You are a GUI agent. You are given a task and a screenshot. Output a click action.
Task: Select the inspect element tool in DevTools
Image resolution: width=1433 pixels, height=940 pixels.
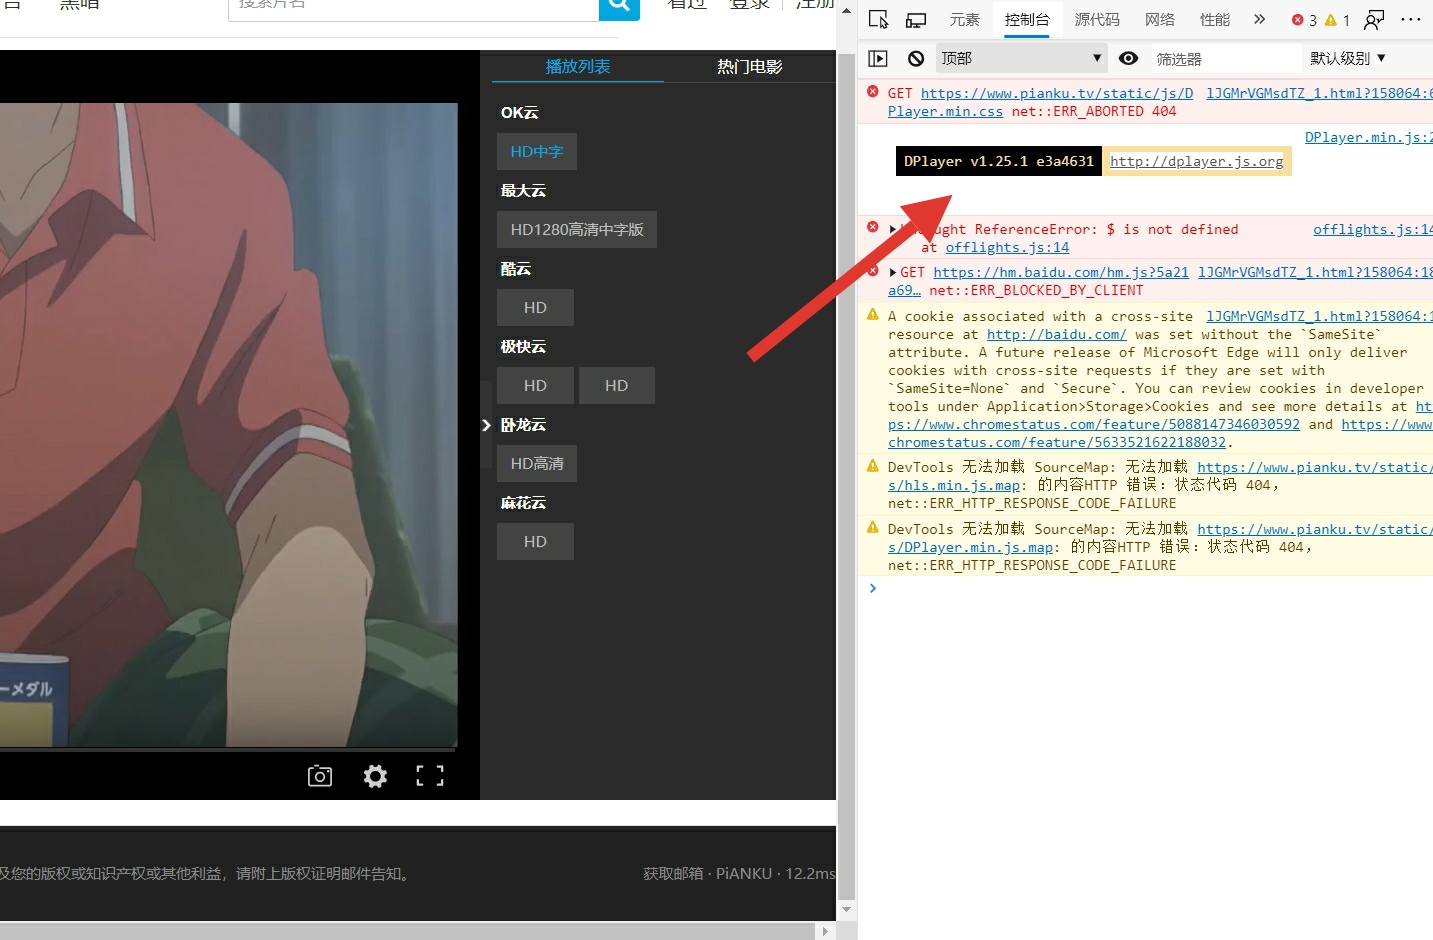(x=878, y=18)
